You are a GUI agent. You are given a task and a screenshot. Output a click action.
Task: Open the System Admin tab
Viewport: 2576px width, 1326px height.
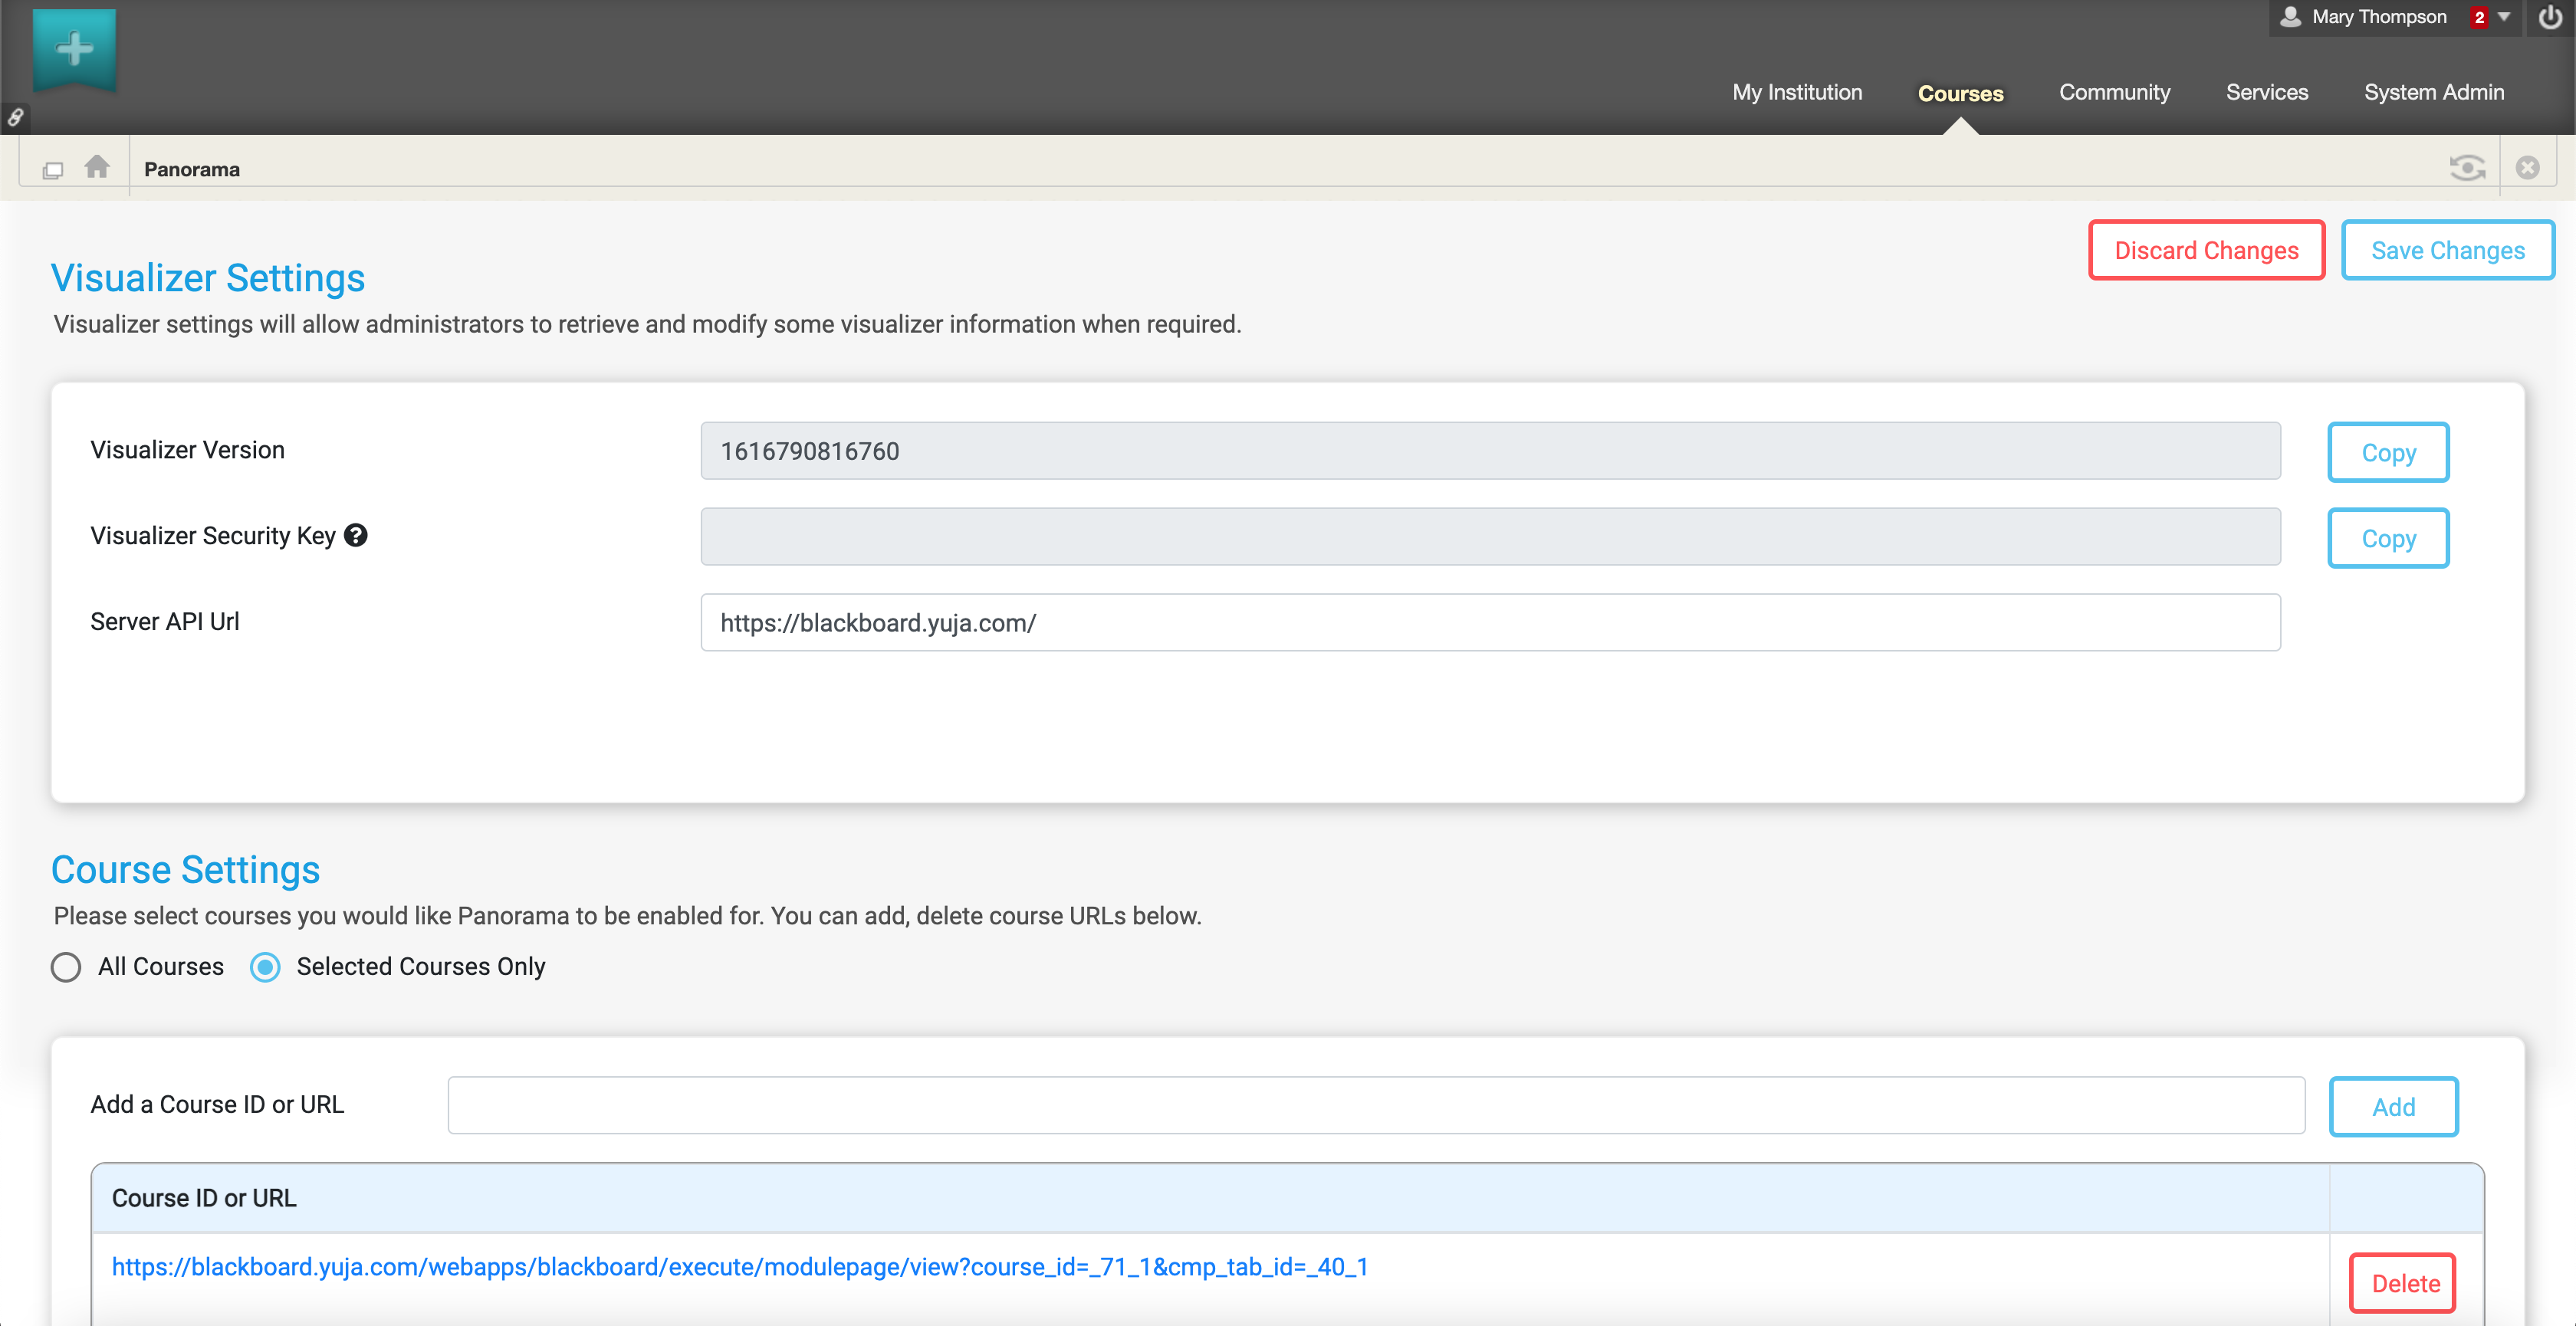[2433, 92]
